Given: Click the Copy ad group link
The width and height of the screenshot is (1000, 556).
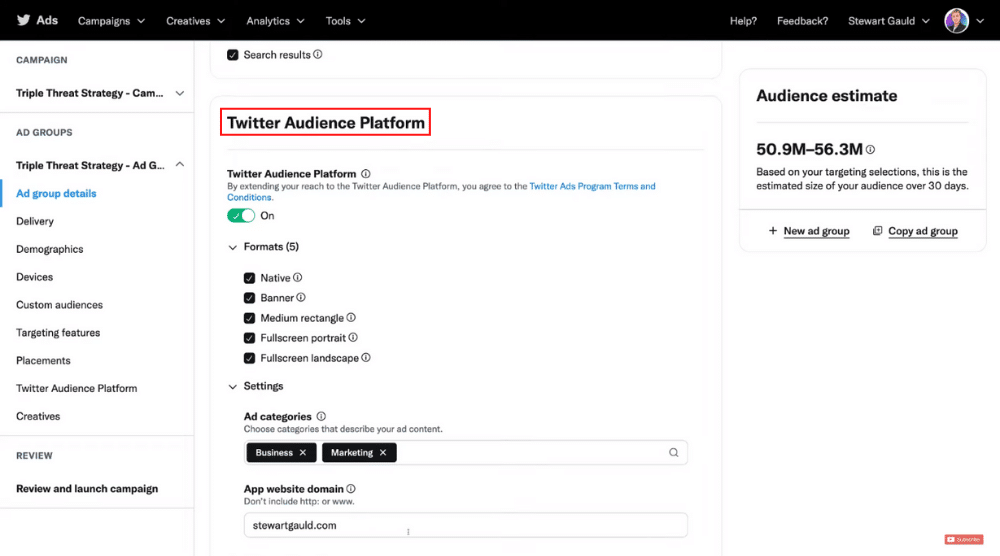Looking at the screenshot, I should [923, 231].
